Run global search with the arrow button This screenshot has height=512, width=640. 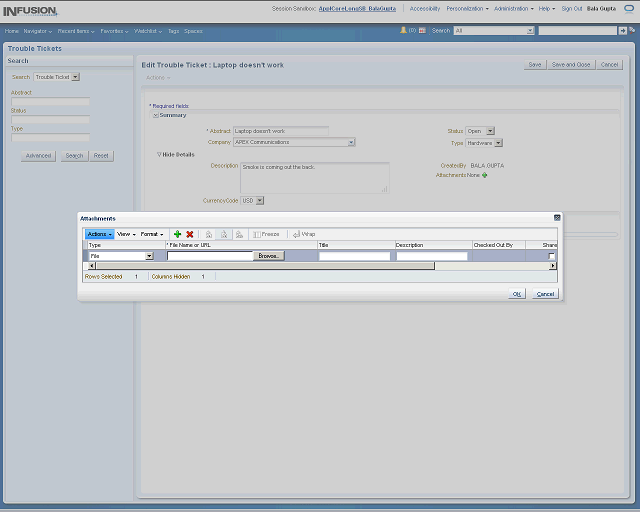pos(622,31)
